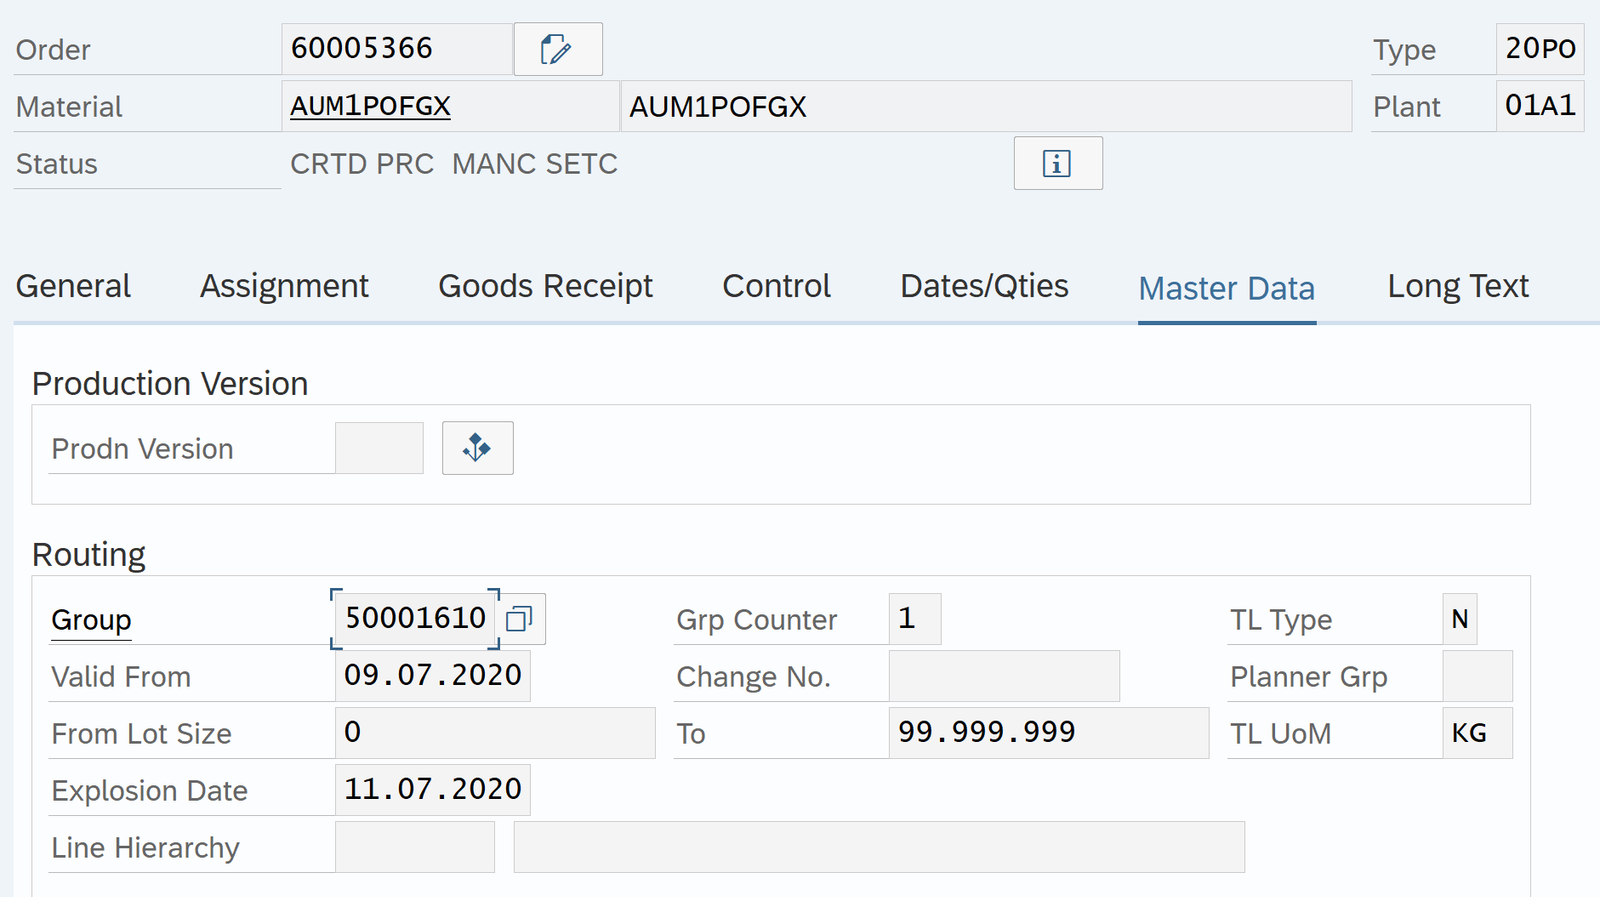Click the AUM1POFGX material link
Image resolution: width=1600 pixels, height=897 pixels.
(370, 106)
